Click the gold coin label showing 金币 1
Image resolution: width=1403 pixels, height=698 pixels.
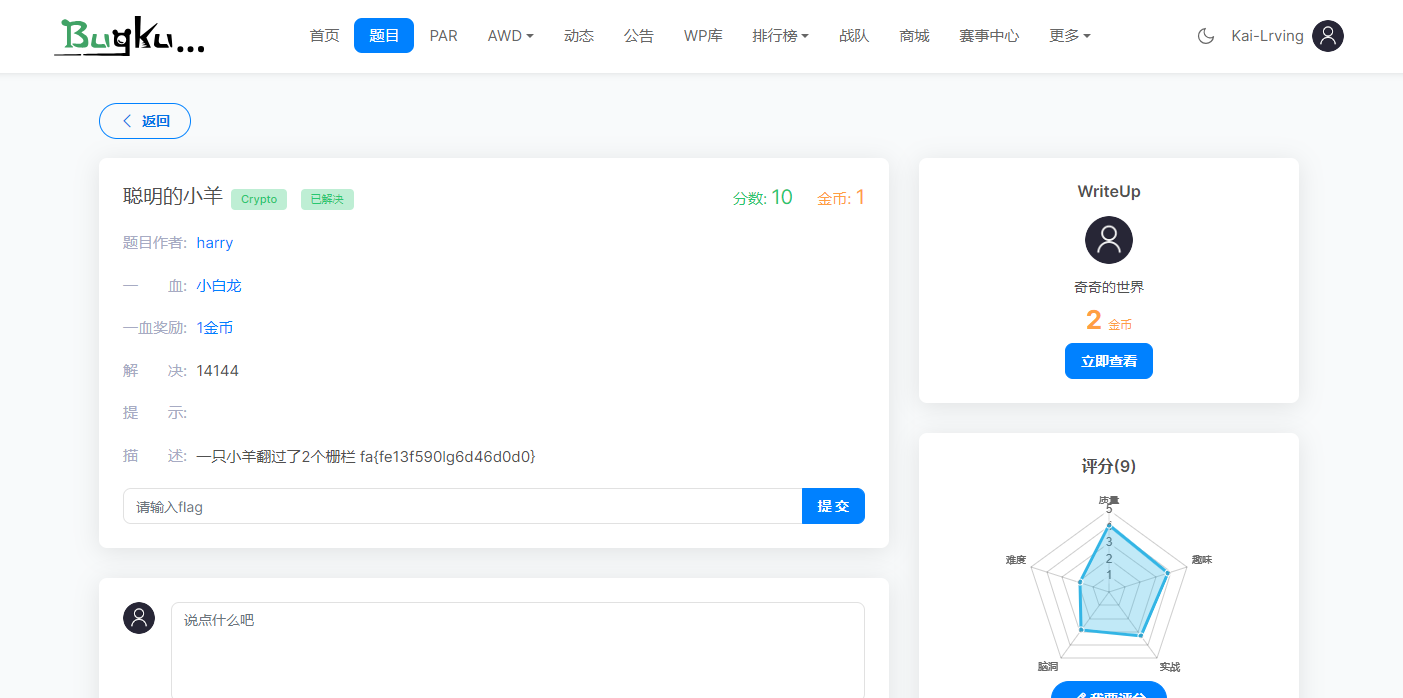(x=841, y=197)
